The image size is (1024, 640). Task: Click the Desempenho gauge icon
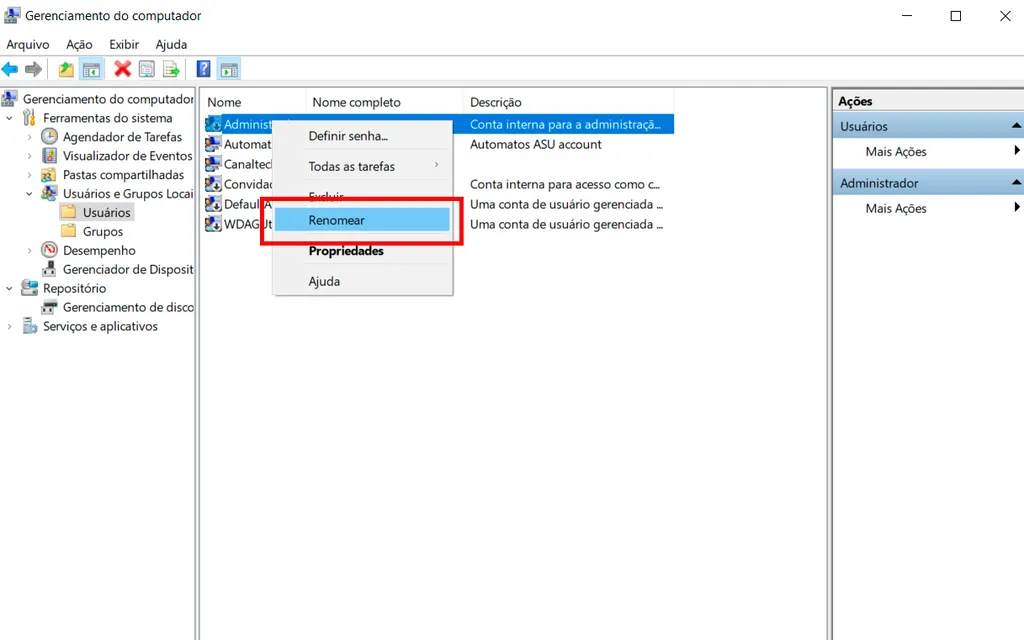[x=49, y=251]
